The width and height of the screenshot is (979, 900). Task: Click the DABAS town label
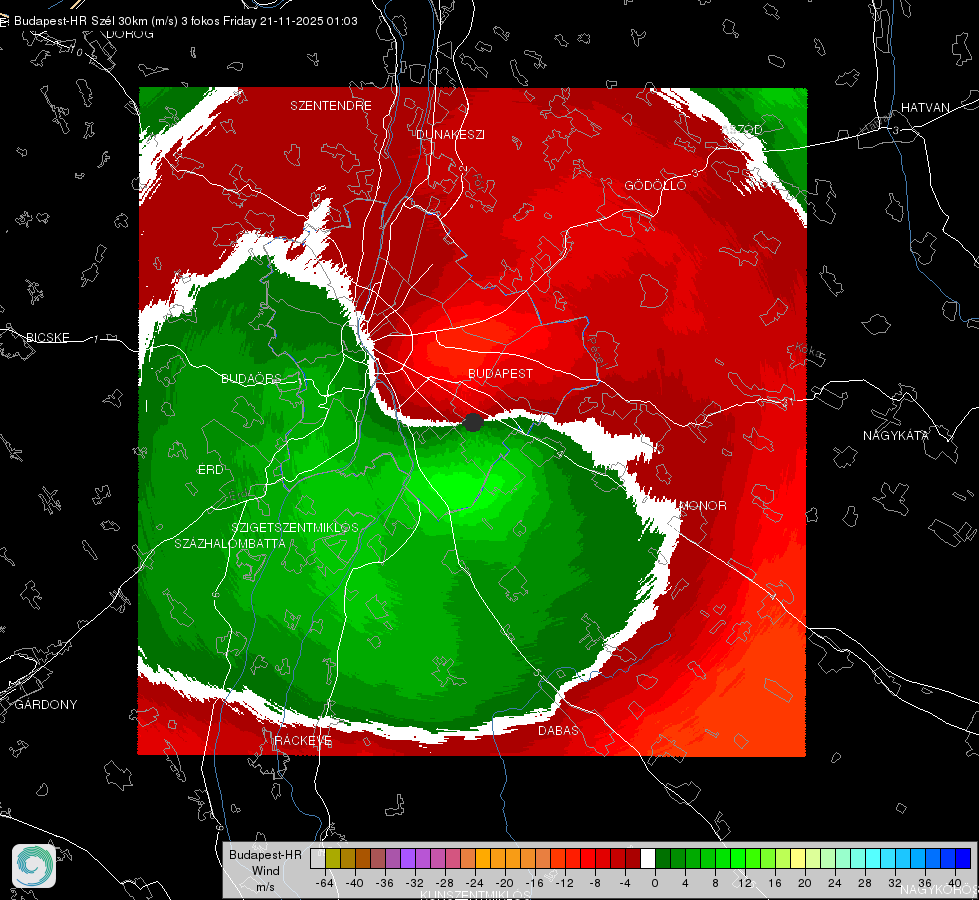[x=559, y=730]
